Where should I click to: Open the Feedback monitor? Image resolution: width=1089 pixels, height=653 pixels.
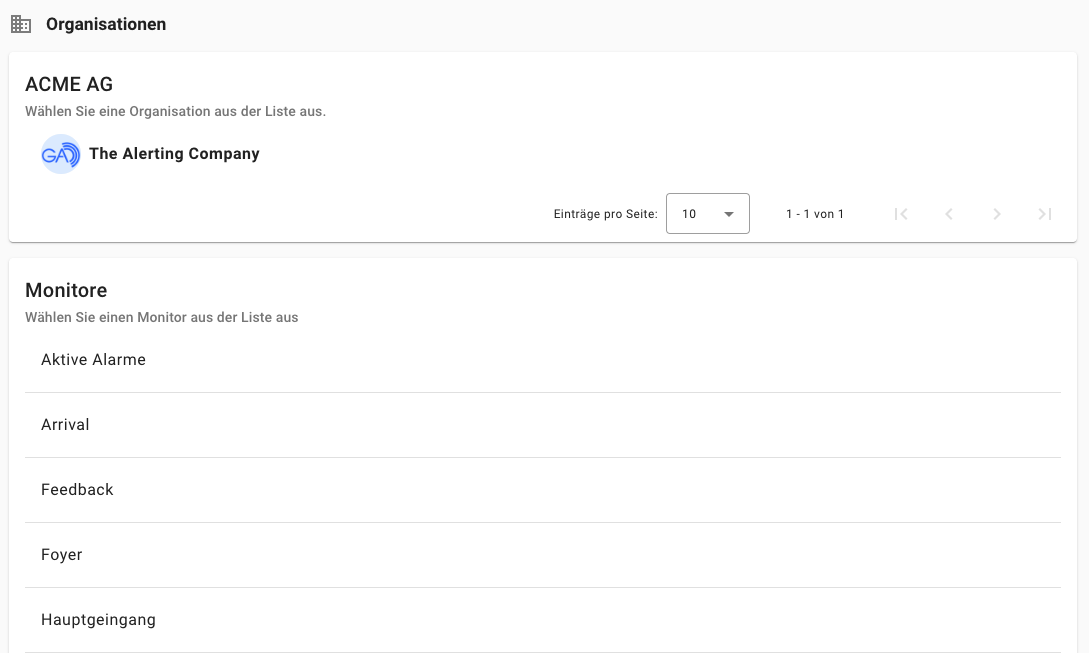(x=77, y=489)
